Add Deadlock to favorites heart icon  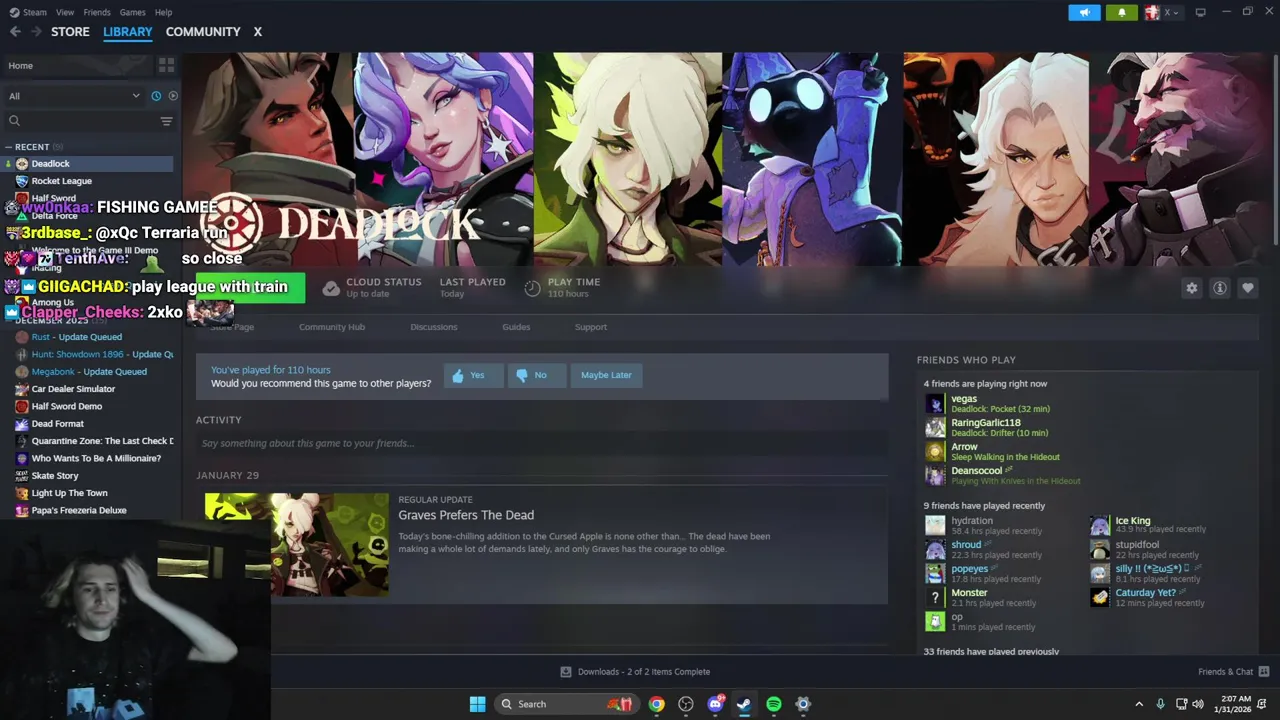[x=1247, y=288]
